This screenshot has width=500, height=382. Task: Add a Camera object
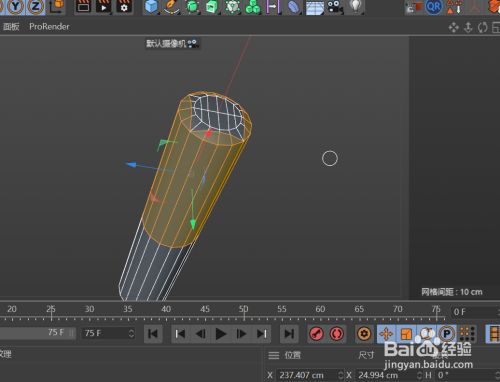[x=335, y=7]
